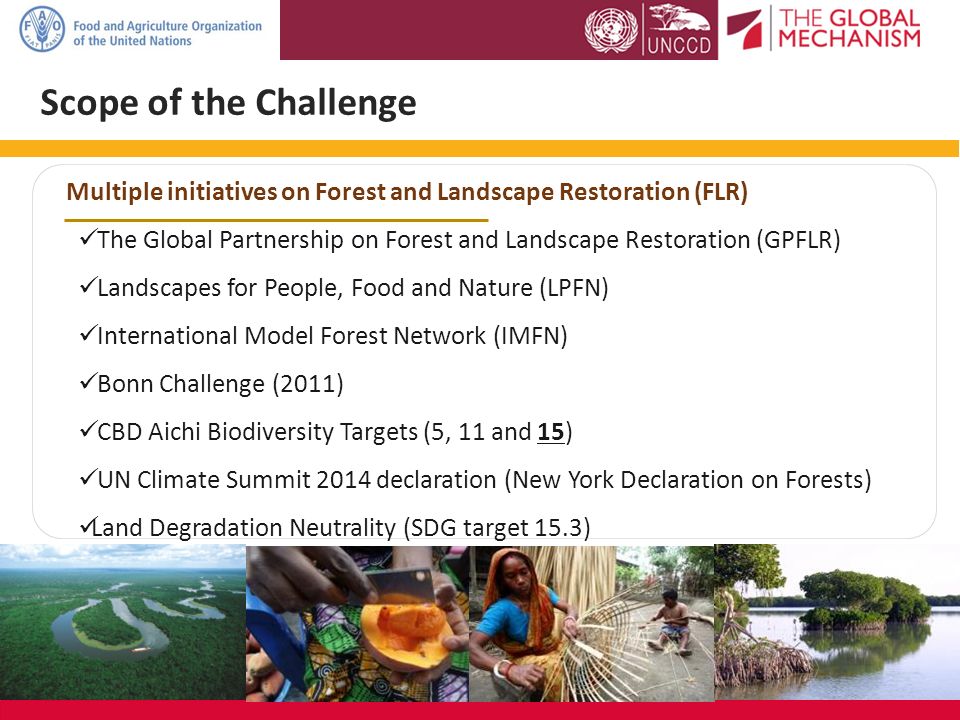Click the 'Scope of the Challenge' title

coord(228,102)
